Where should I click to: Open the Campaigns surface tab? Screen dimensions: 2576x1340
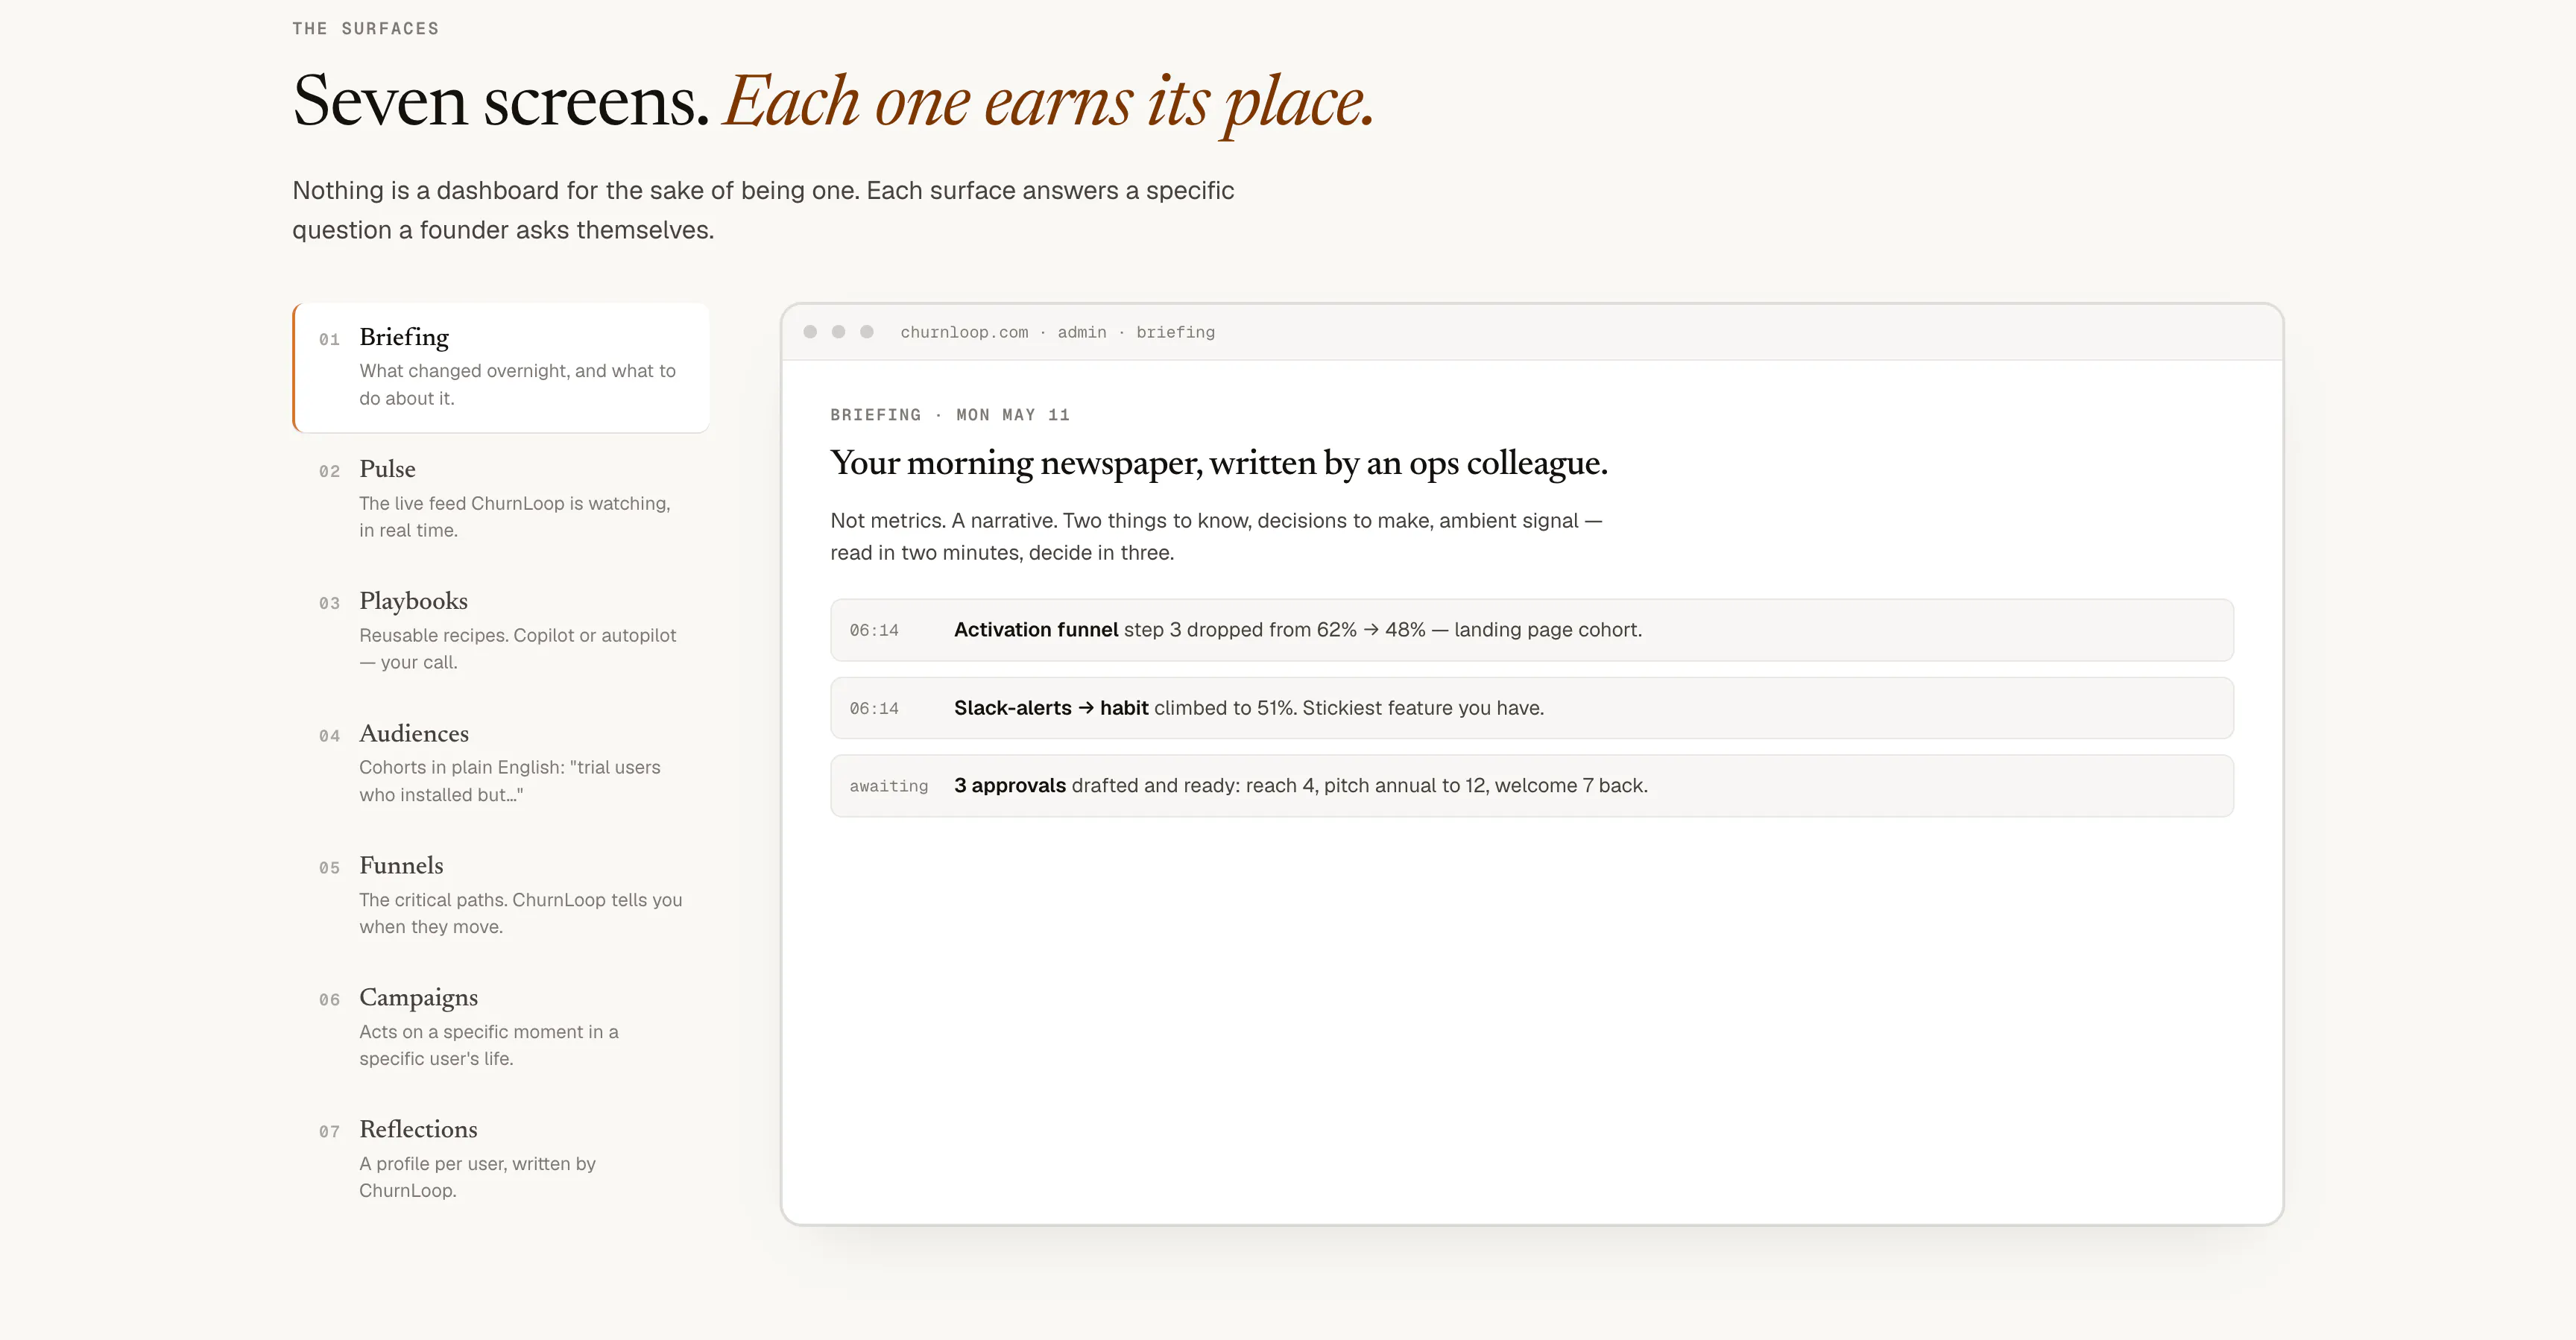pyautogui.click(x=501, y=1027)
